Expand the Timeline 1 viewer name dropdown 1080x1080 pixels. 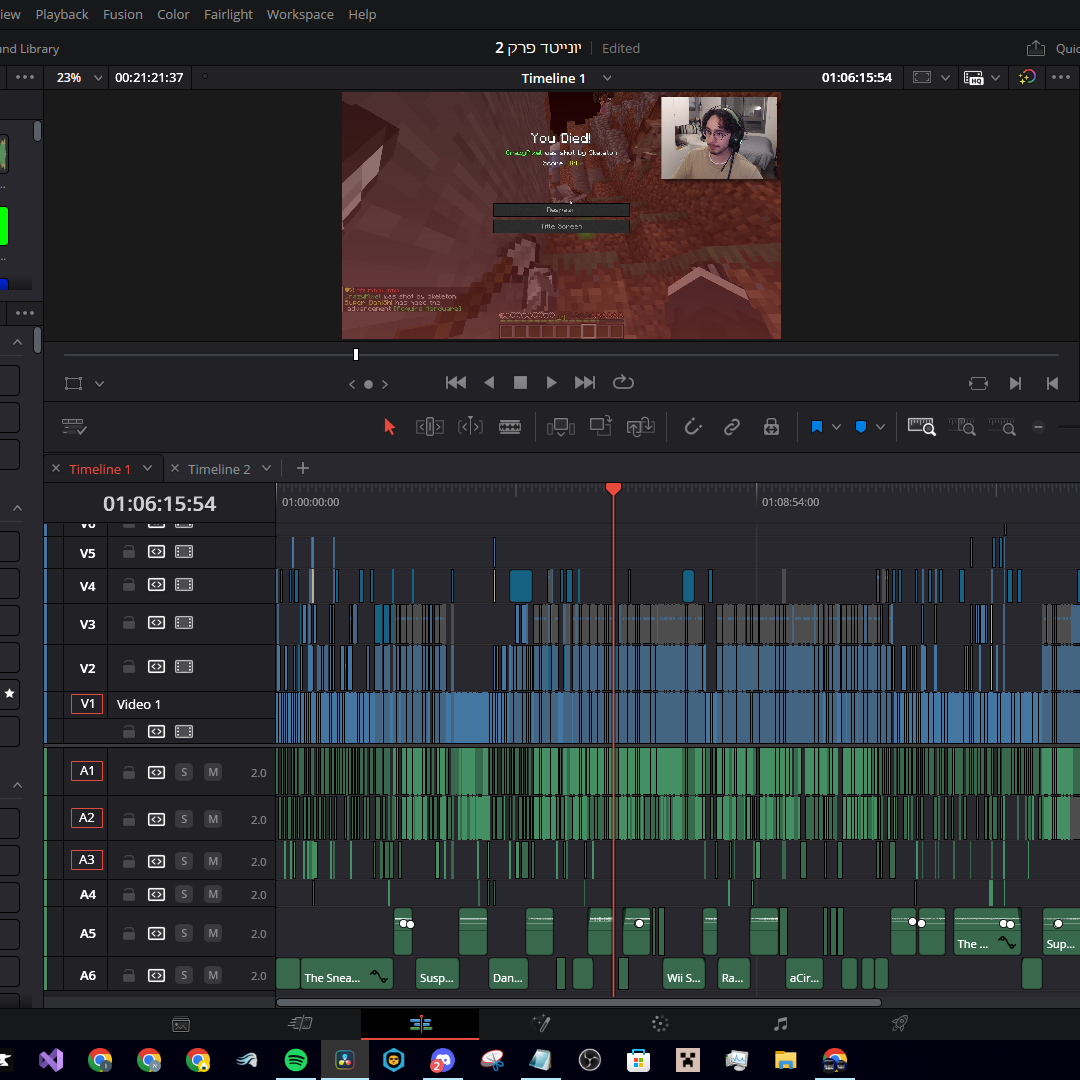[607, 78]
